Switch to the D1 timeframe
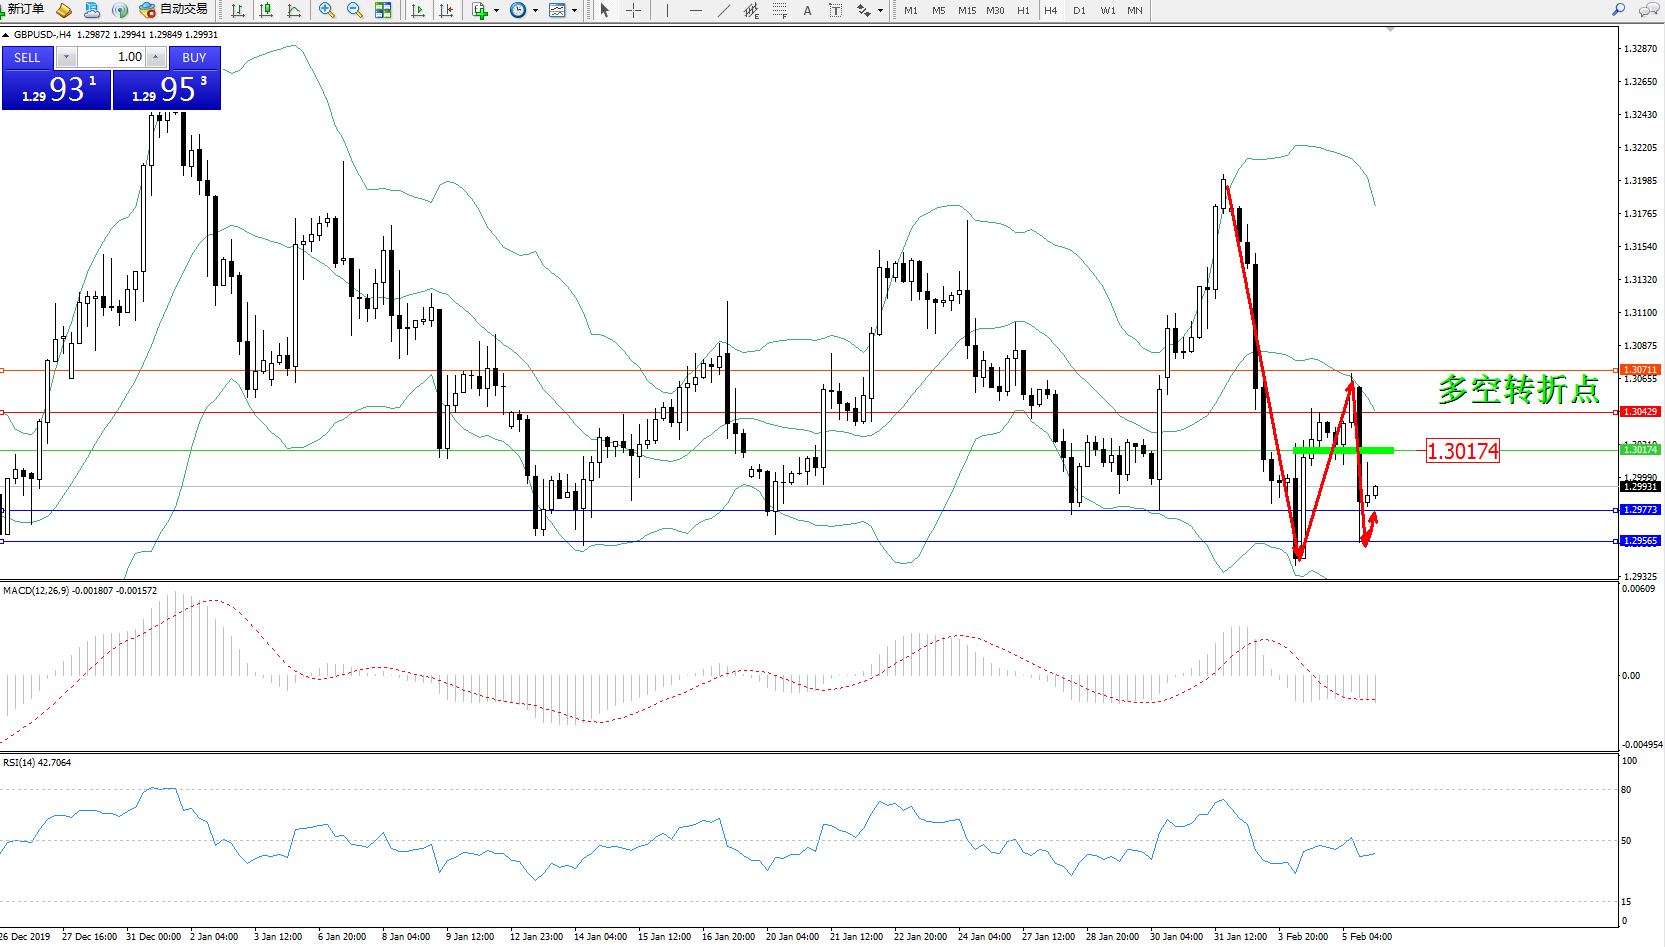This screenshot has height=947, width=1665. click(x=1079, y=11)
